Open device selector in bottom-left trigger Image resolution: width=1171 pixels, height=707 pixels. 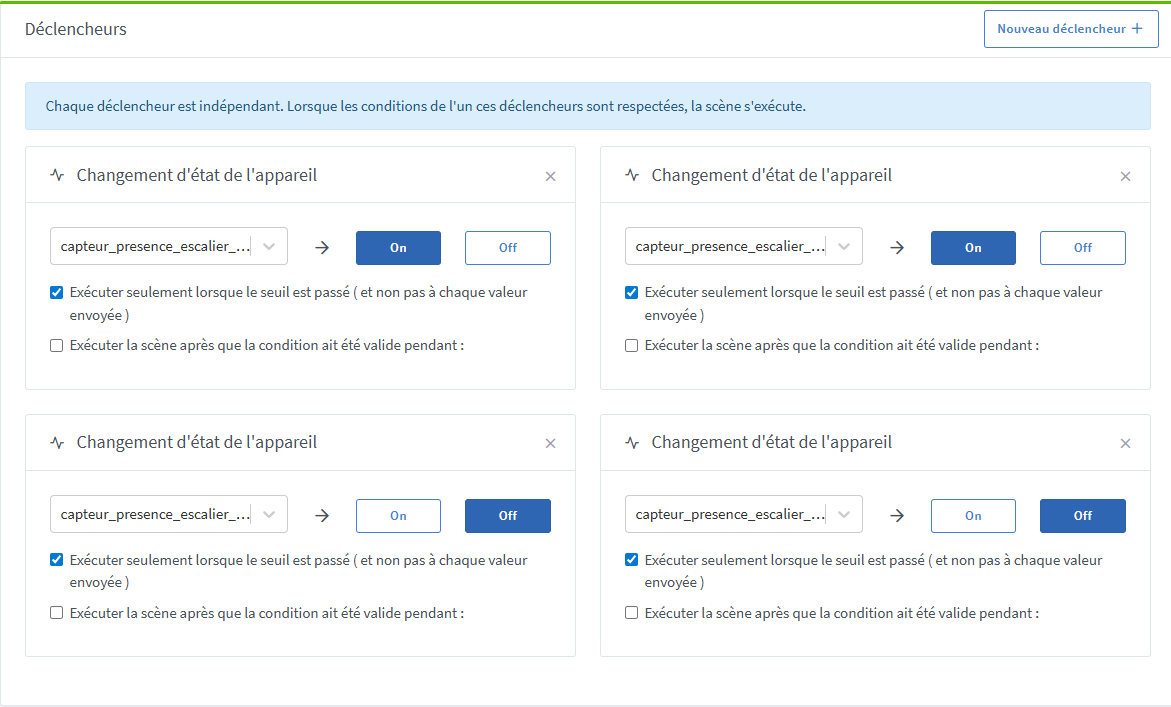point(168,515)
